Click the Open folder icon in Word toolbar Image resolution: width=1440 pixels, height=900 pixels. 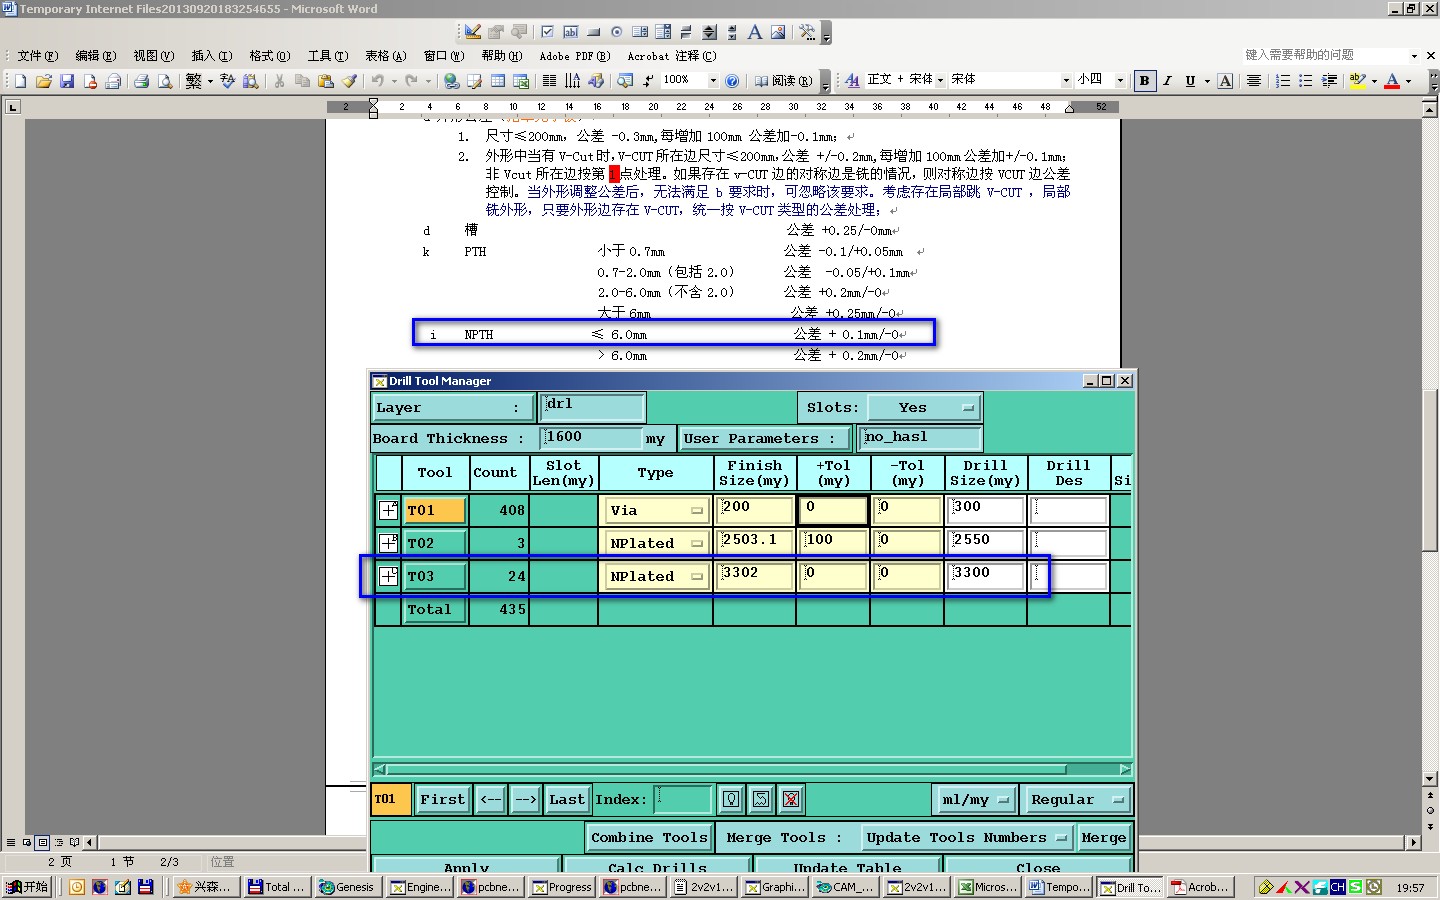click(x=43, y=81)
